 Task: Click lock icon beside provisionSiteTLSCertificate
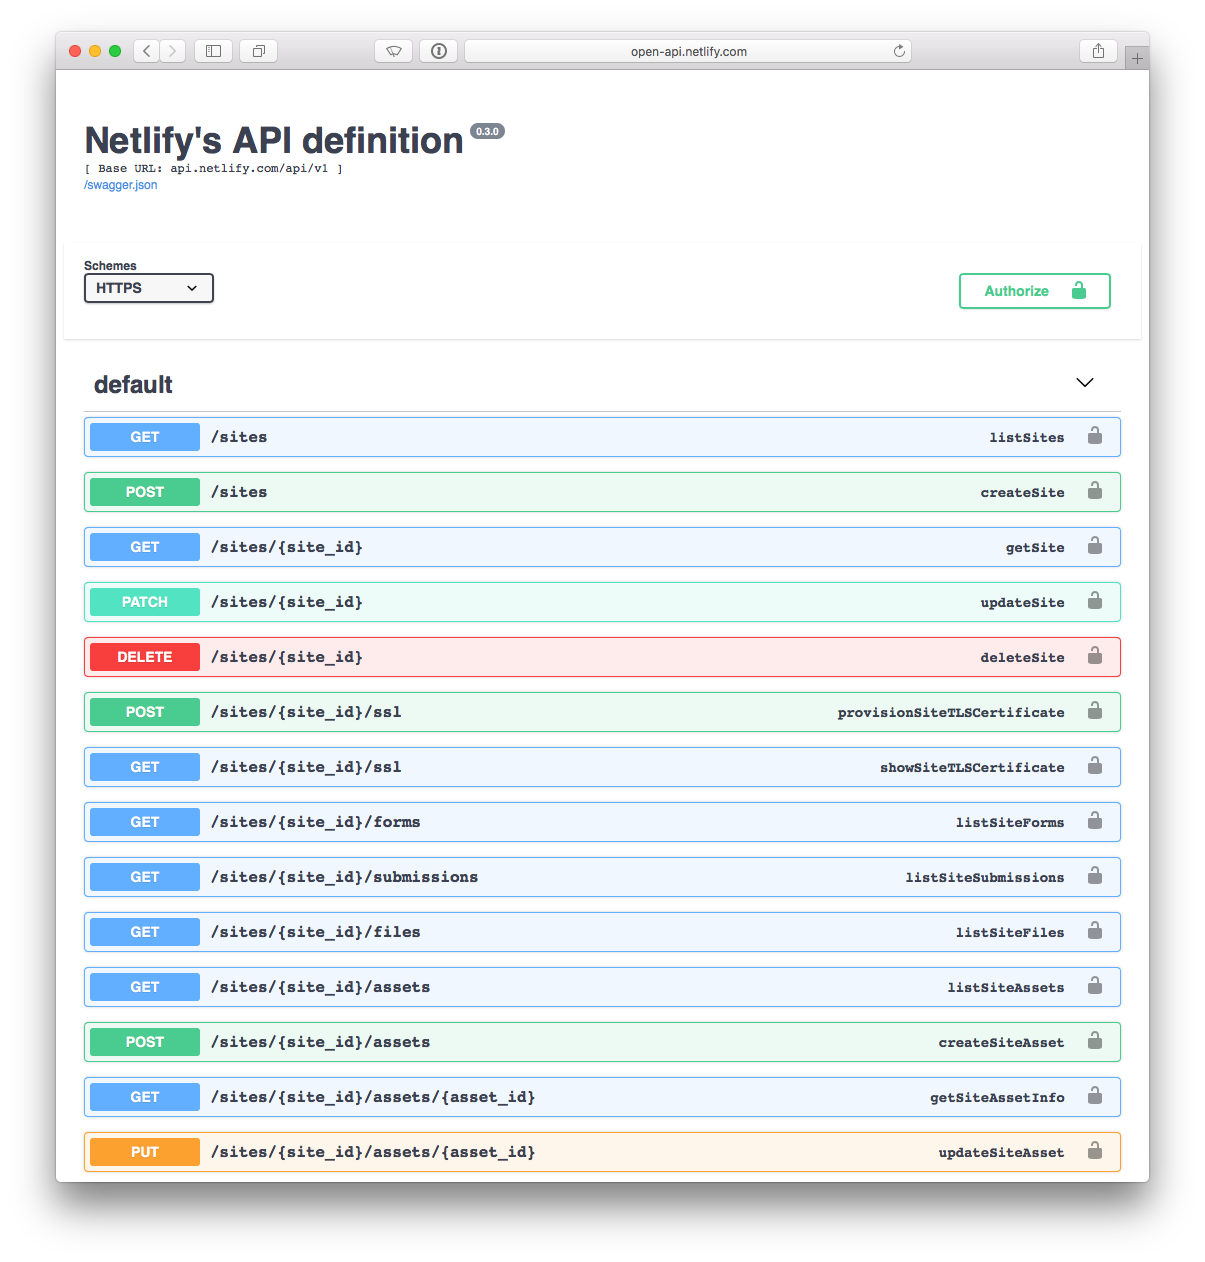1095,711
